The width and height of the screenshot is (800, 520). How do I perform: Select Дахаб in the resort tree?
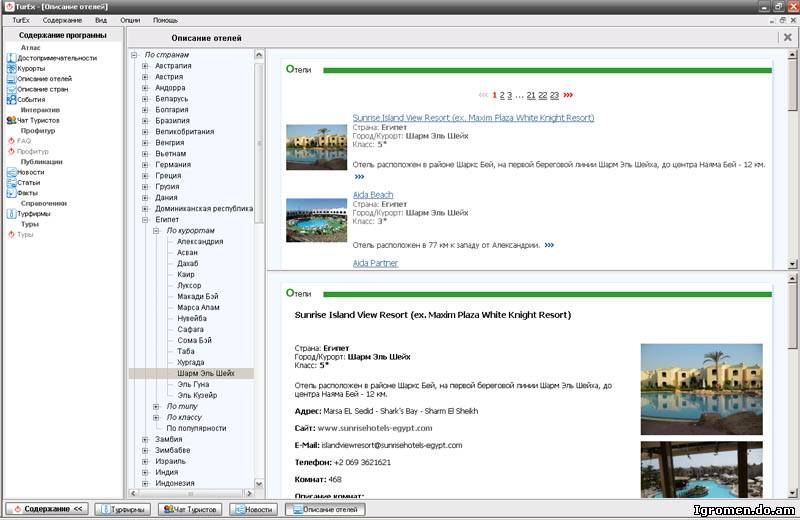187,263
